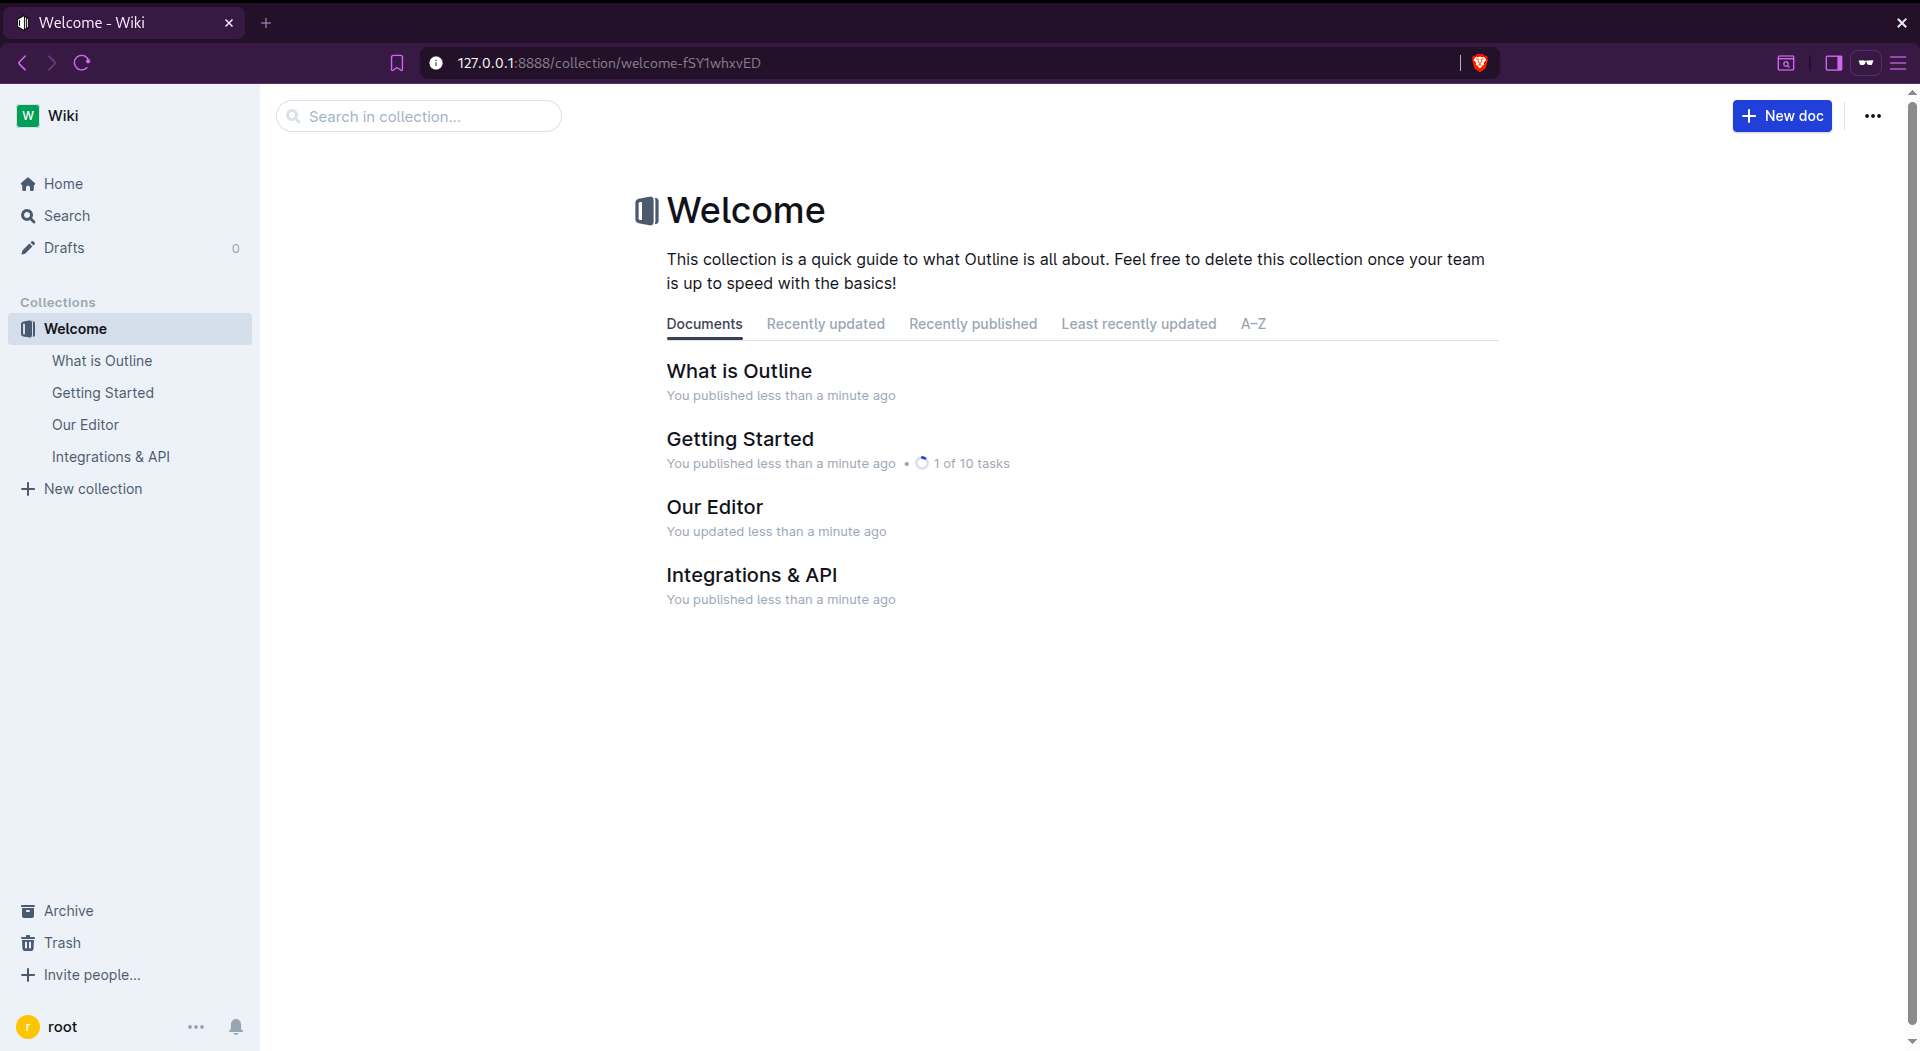This screenshot has width=1920, height=1051.
Task: Open the 'Getting Started' document from list
Action: (740, 439)
